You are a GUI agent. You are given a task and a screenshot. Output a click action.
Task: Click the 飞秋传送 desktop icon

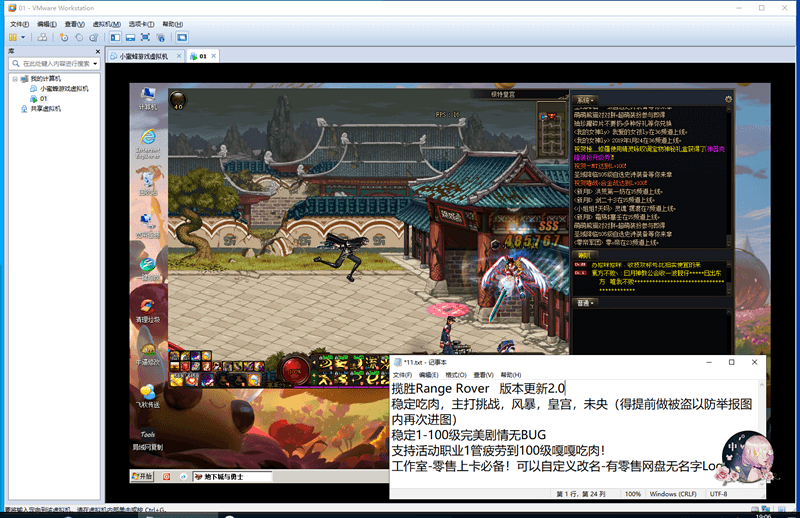click(x=148, y=396)
